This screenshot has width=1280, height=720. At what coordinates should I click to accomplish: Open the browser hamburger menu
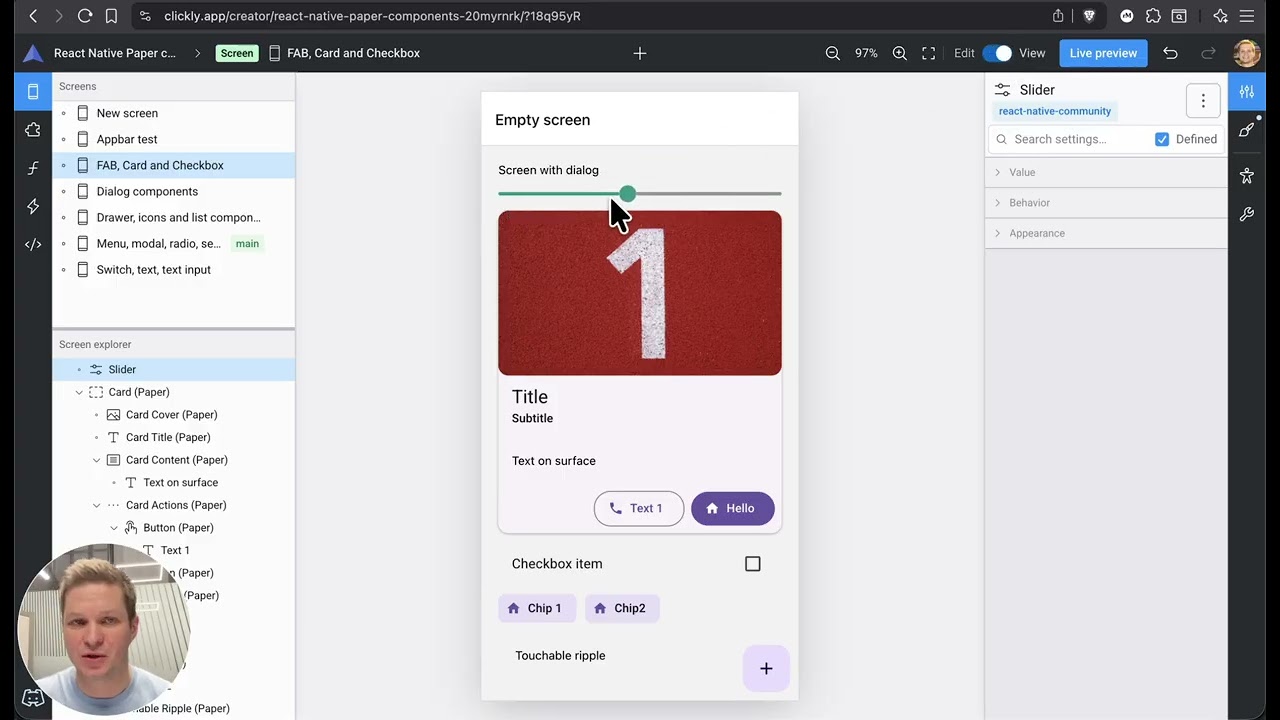click(1246, 16)
